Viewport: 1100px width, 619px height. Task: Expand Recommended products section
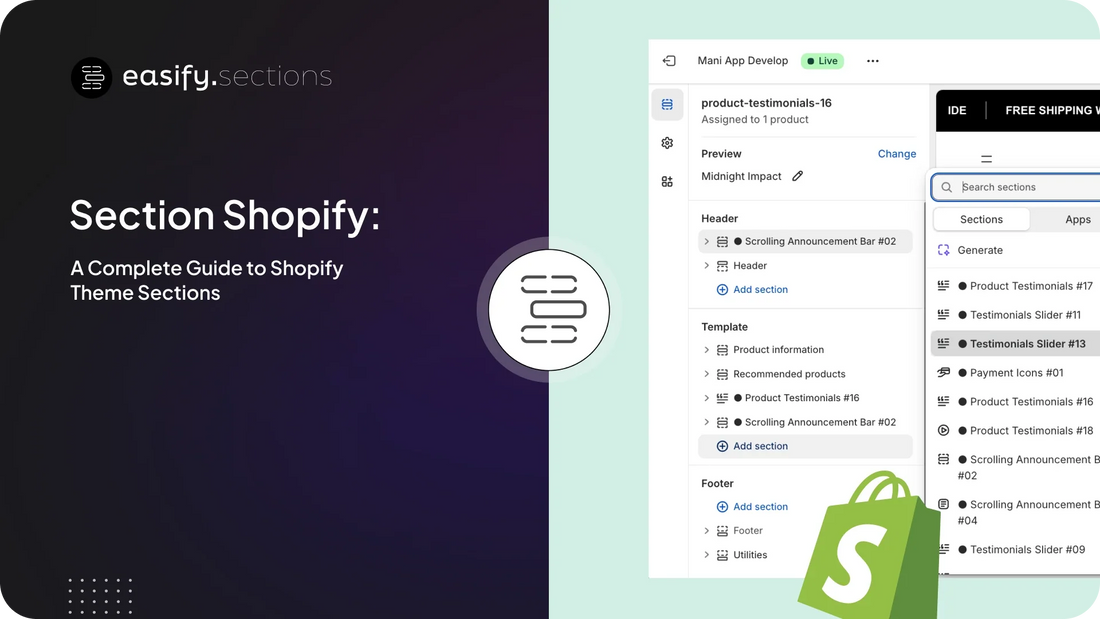[706, 374]
